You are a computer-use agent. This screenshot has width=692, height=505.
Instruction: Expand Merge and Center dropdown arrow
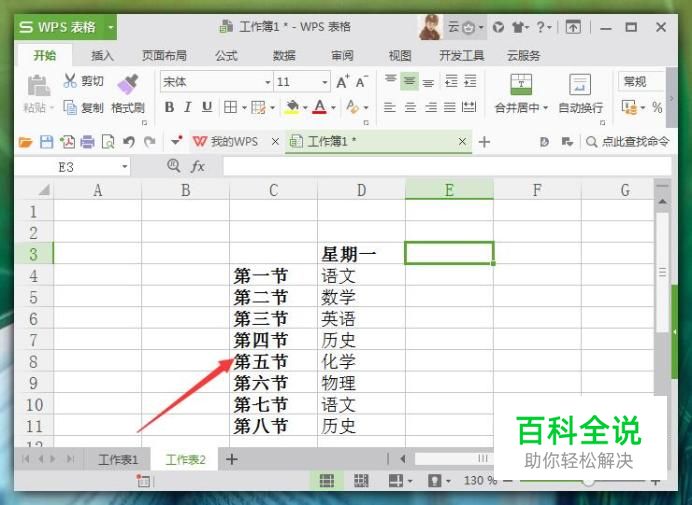[545, 108]
